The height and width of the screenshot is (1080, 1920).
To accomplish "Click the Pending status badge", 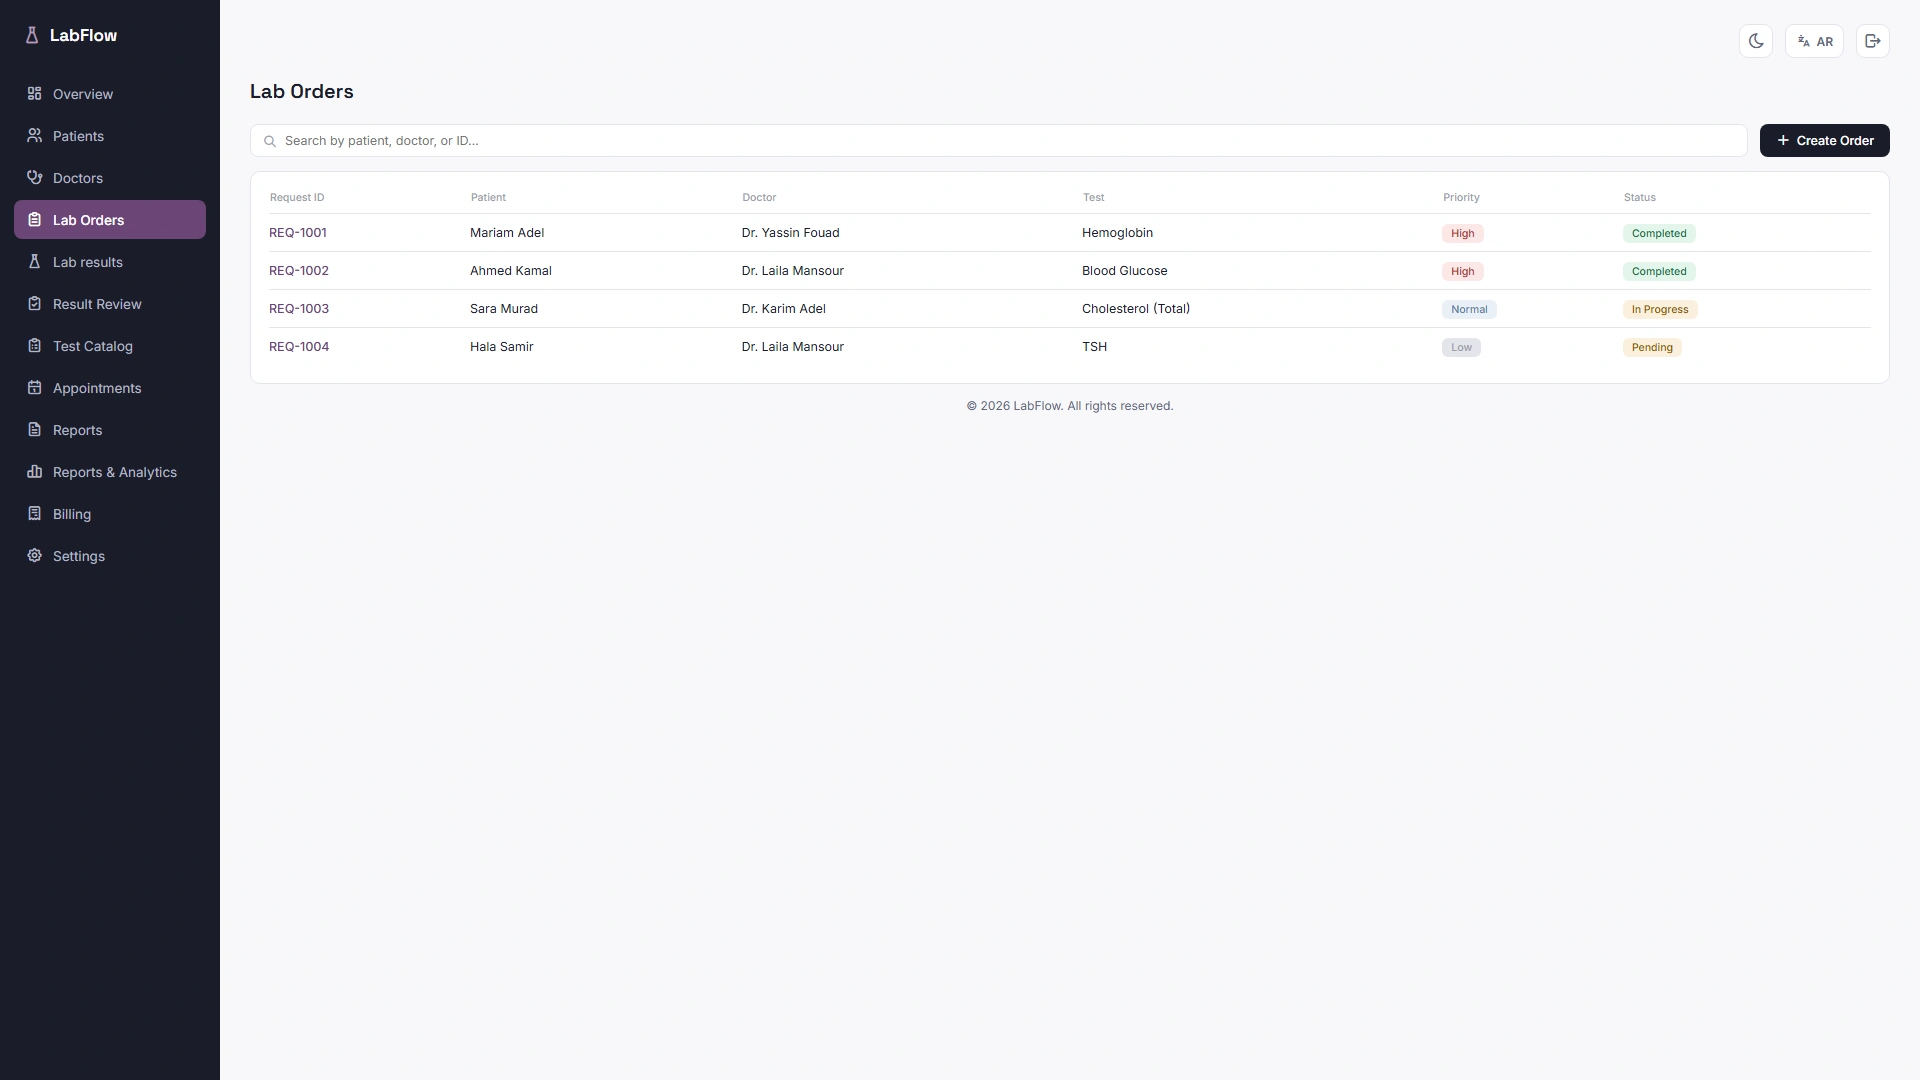I will pyautogui.click(x=1652, y=347).
